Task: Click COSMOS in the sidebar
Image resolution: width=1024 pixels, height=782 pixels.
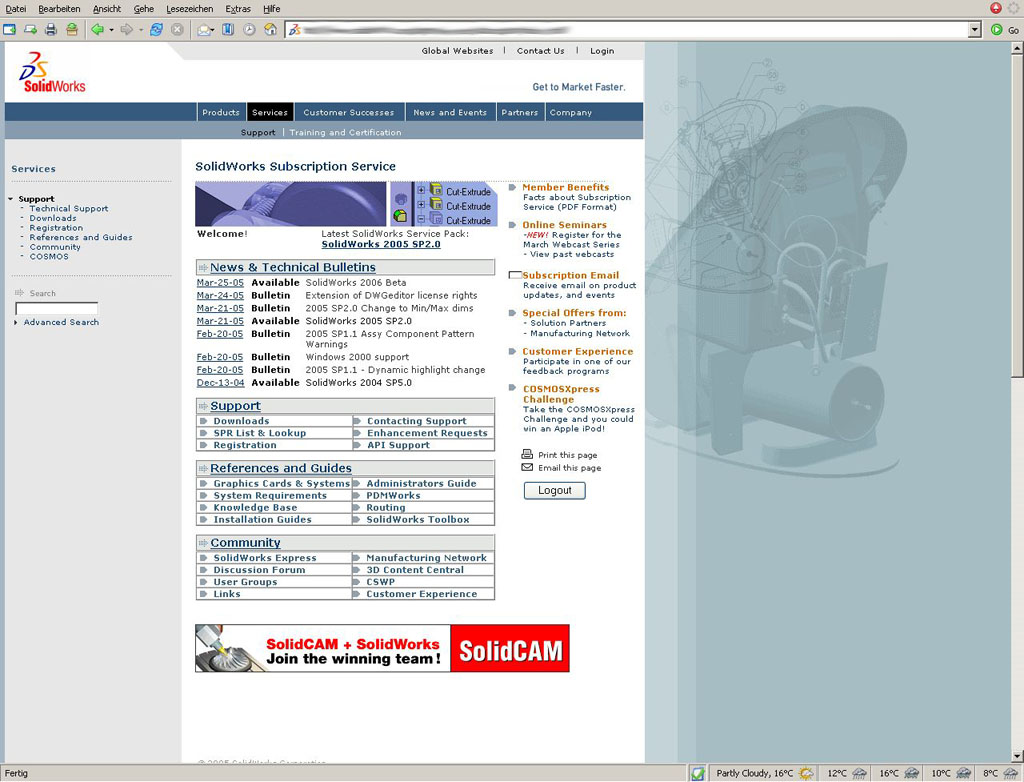Action: [x=49, y=257]
